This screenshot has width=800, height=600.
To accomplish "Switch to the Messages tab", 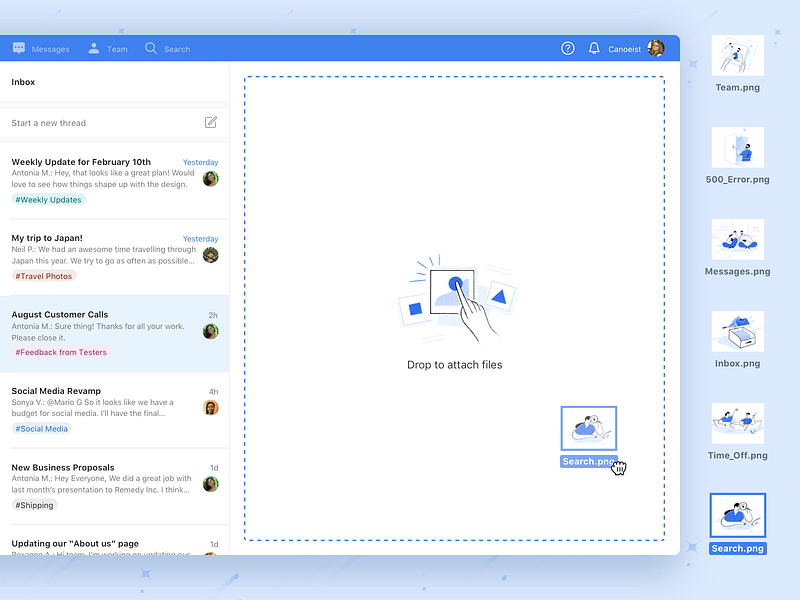I will click(49, 48).
